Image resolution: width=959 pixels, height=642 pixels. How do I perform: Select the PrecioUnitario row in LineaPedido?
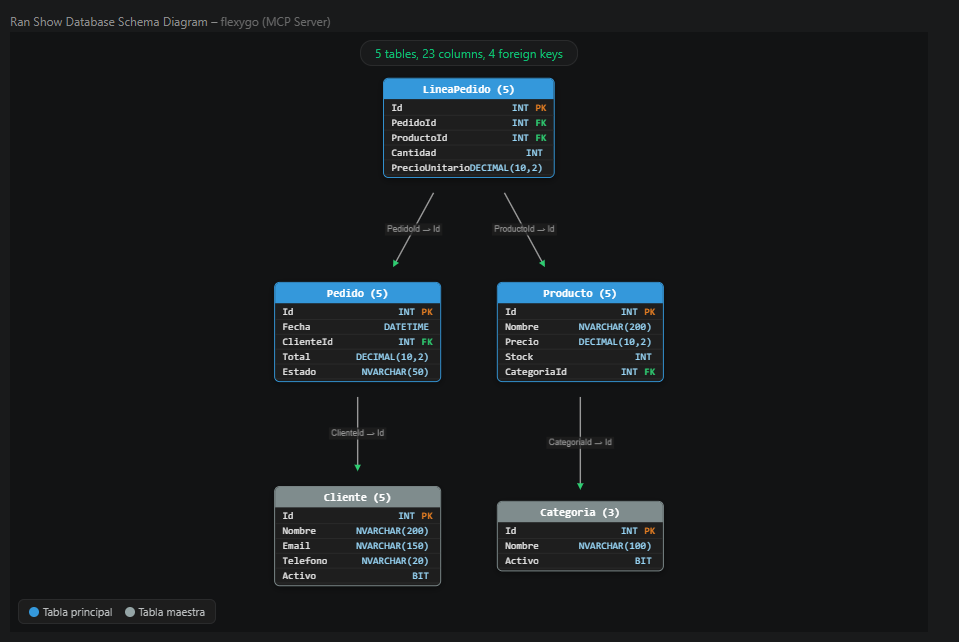[x=468, y=168]
